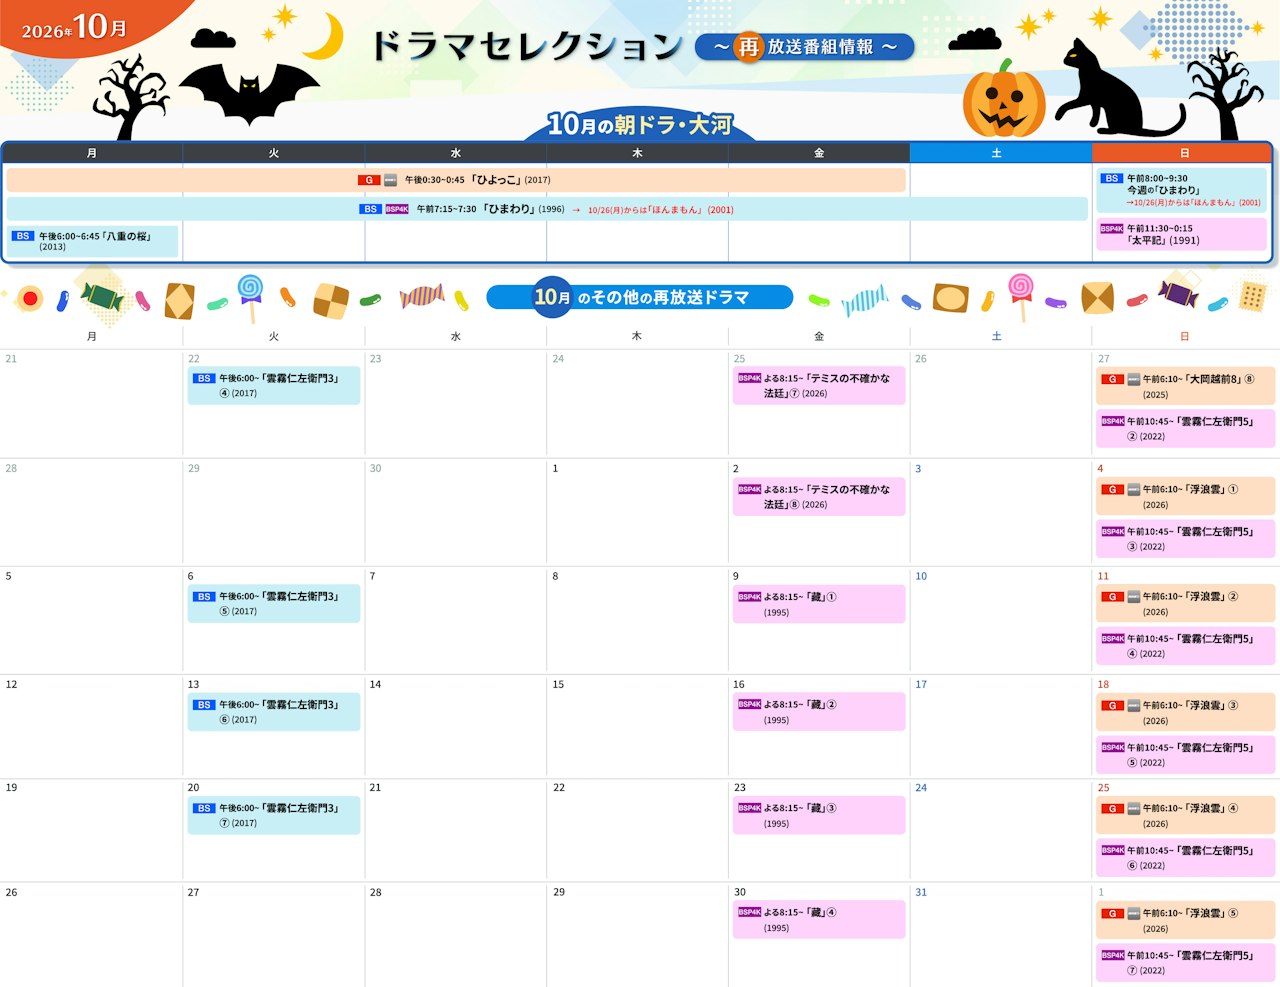Click the blue 土 header in the top table

(1001, 153)
